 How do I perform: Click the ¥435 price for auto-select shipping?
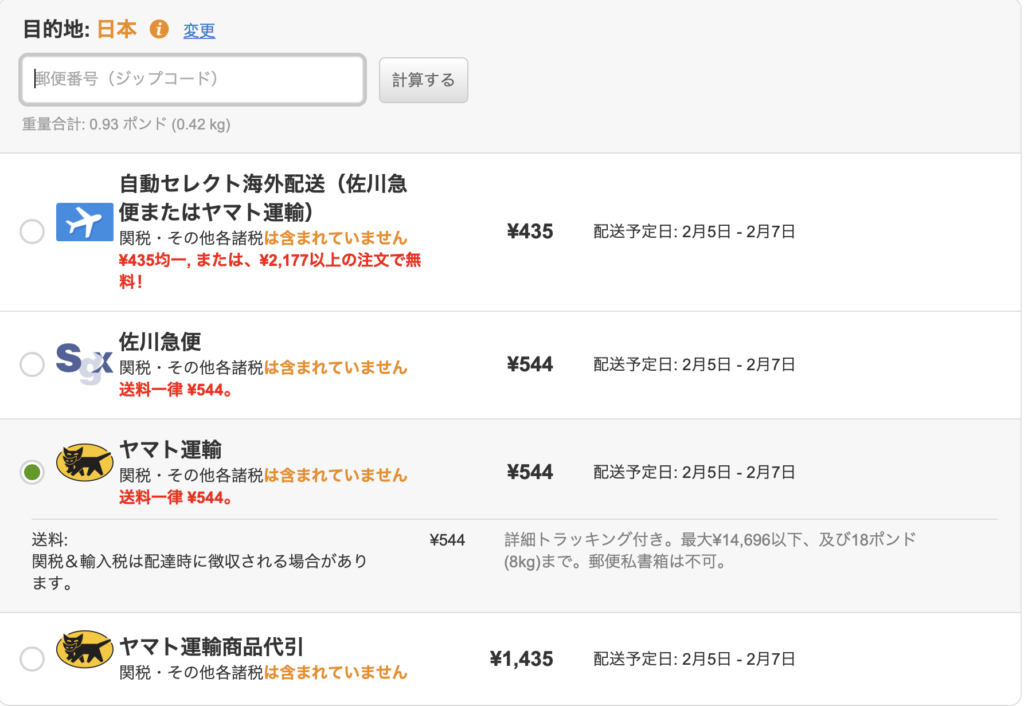tap(529, 232)
